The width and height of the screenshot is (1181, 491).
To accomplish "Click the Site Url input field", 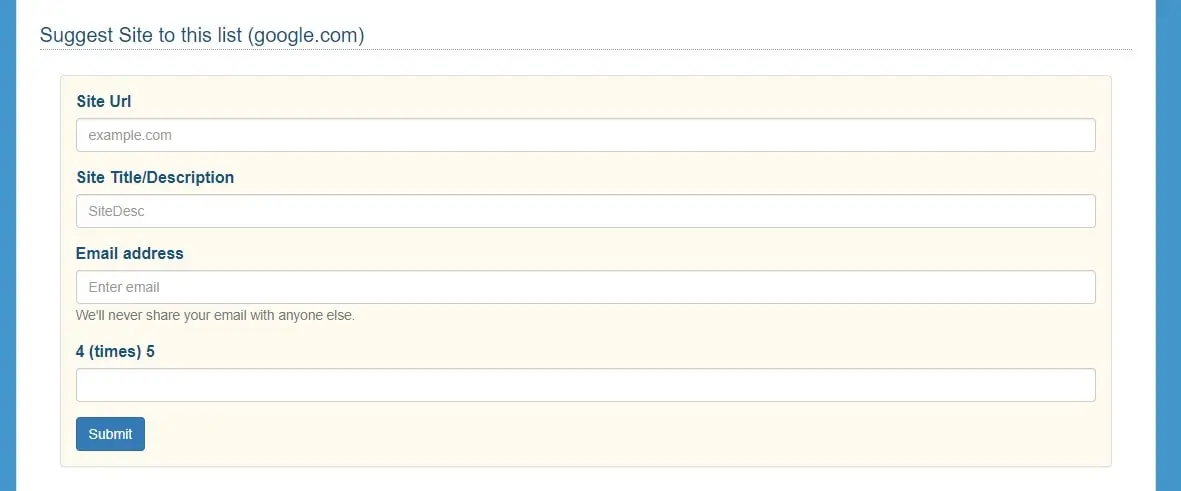I will (x=585, y=135).
